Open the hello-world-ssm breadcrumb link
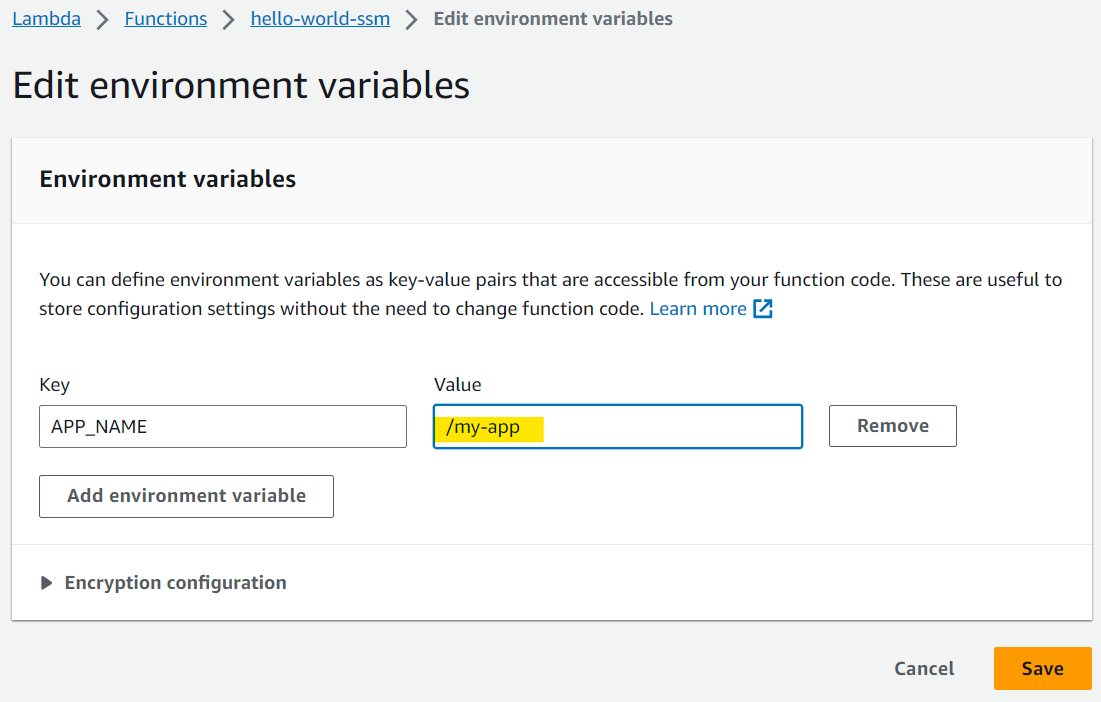 click(320, 19)
